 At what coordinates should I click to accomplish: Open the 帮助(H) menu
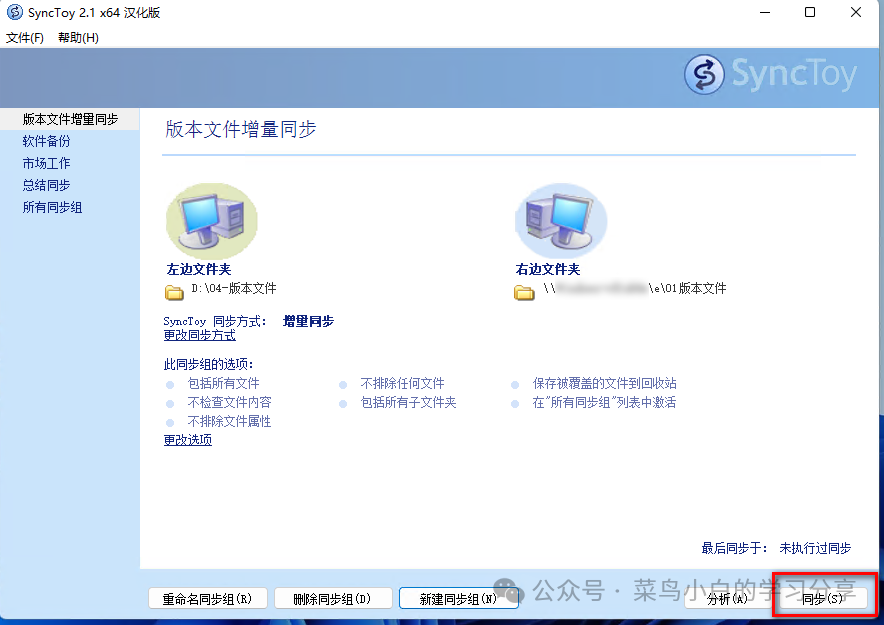point(78,38)
